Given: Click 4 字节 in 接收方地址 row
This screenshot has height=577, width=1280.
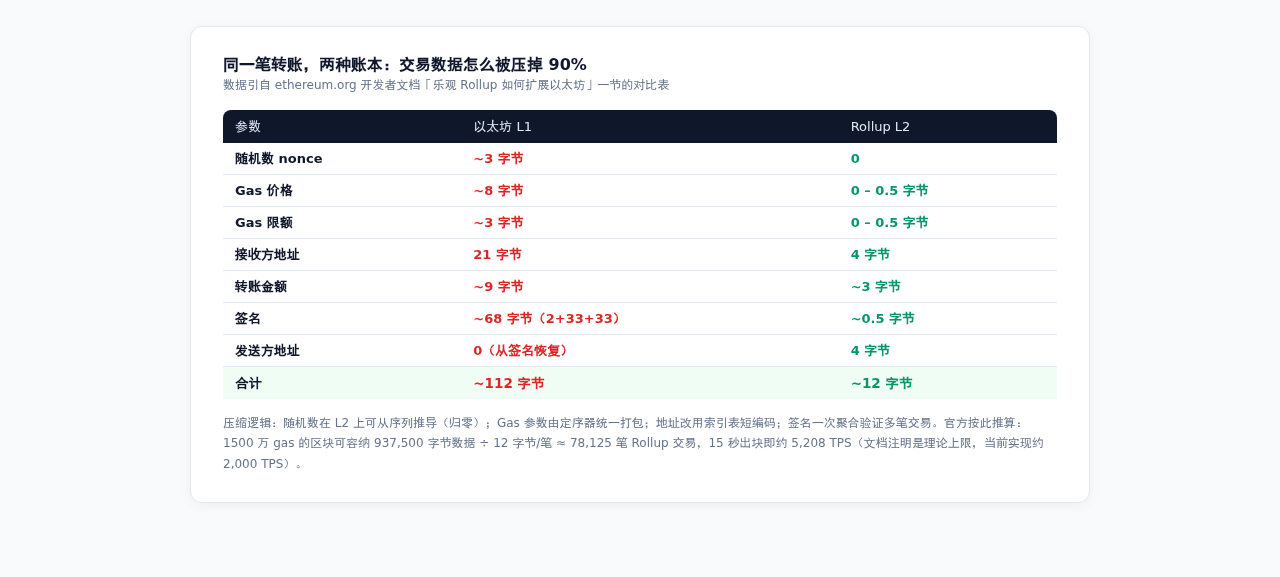Looking at the screenshot, I should (x=870, y=255).
